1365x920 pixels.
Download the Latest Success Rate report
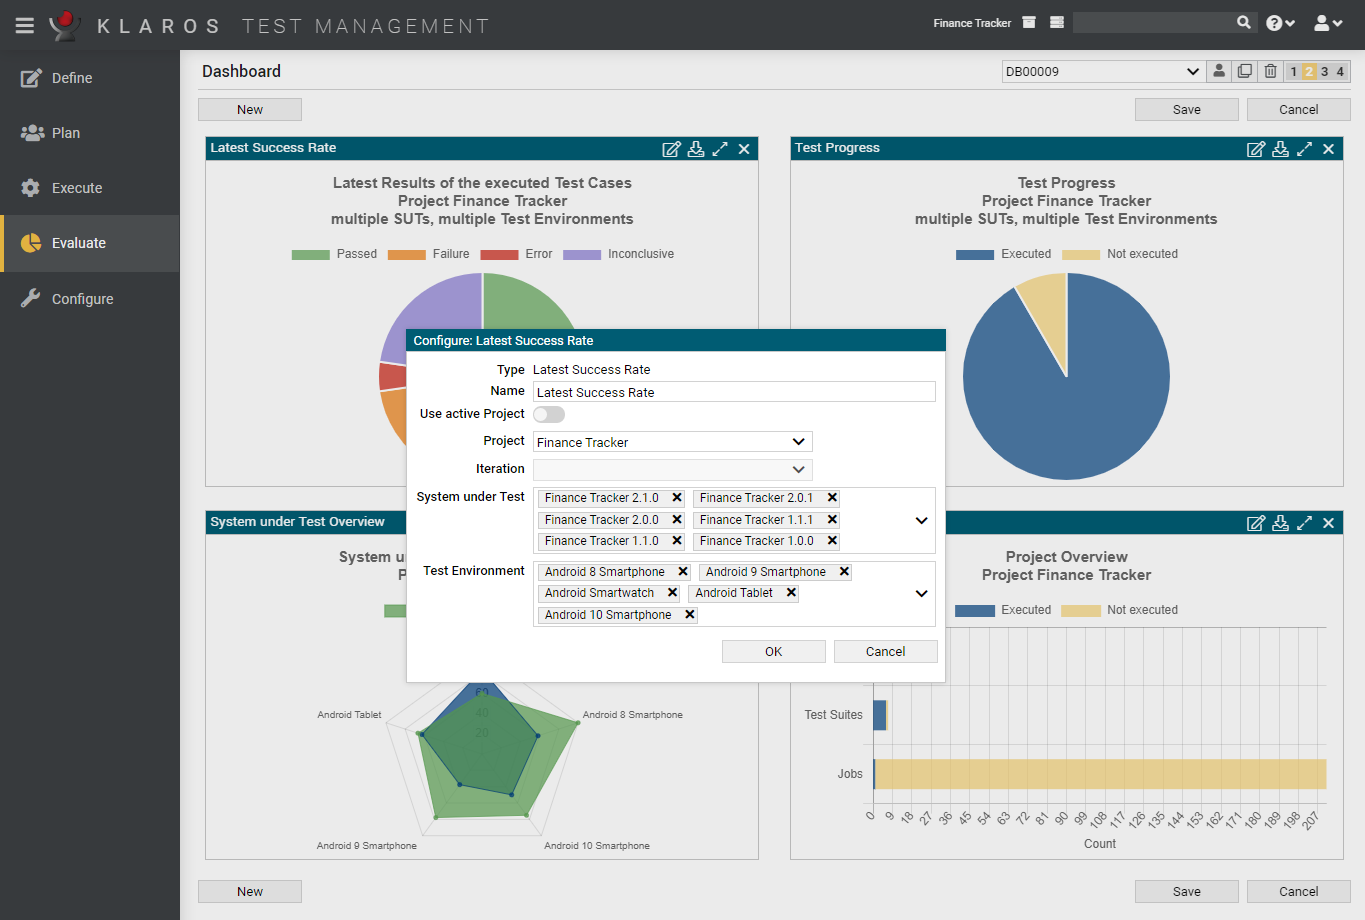coord(696,149)
